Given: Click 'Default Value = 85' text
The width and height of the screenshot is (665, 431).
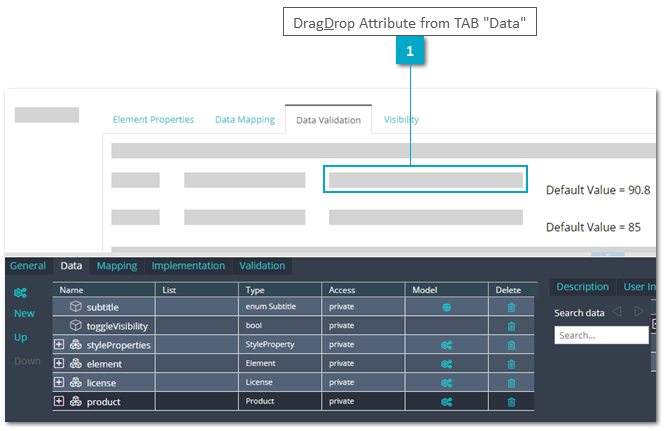Looking at the screenshot, I should point(593,227).
